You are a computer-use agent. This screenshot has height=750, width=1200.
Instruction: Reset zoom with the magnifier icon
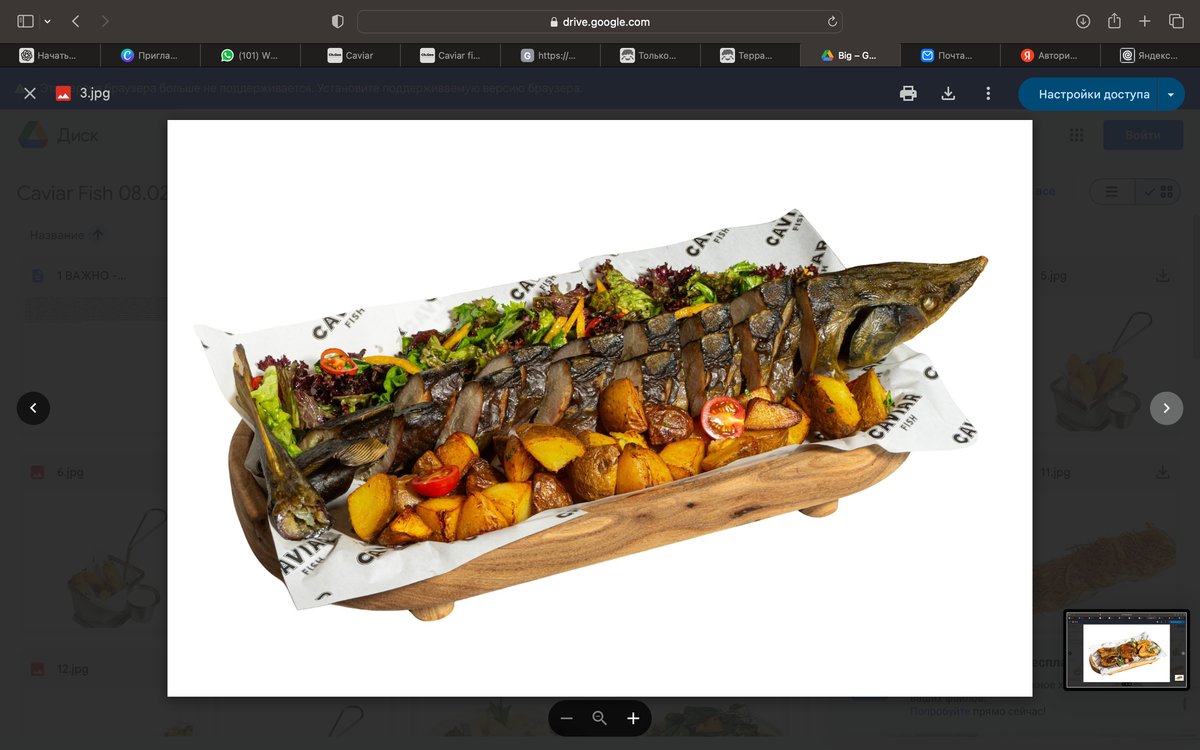600,718
